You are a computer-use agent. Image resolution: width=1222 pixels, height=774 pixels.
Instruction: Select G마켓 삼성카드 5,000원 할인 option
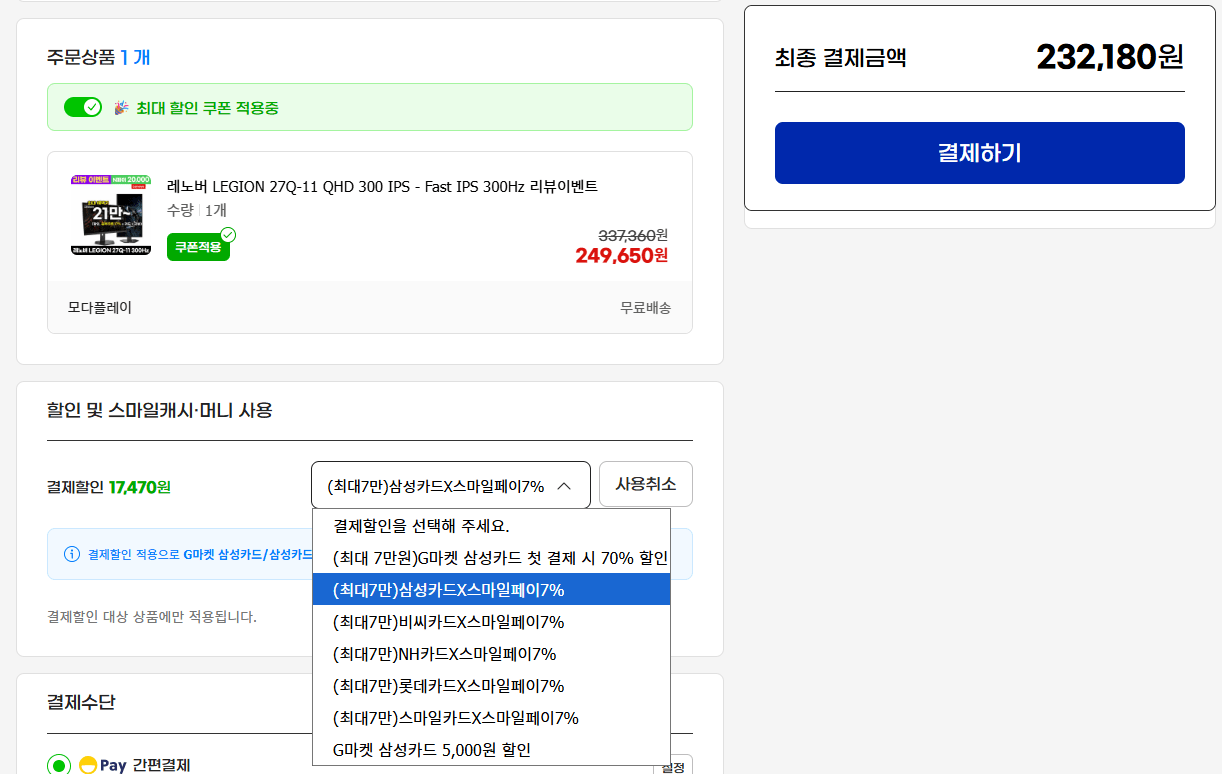click(491, 750)
